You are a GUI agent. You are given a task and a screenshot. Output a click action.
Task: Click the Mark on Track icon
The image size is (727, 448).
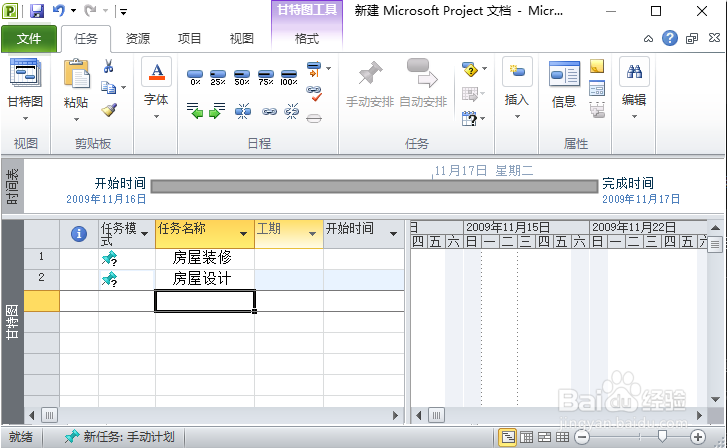(x=314, y=69)
